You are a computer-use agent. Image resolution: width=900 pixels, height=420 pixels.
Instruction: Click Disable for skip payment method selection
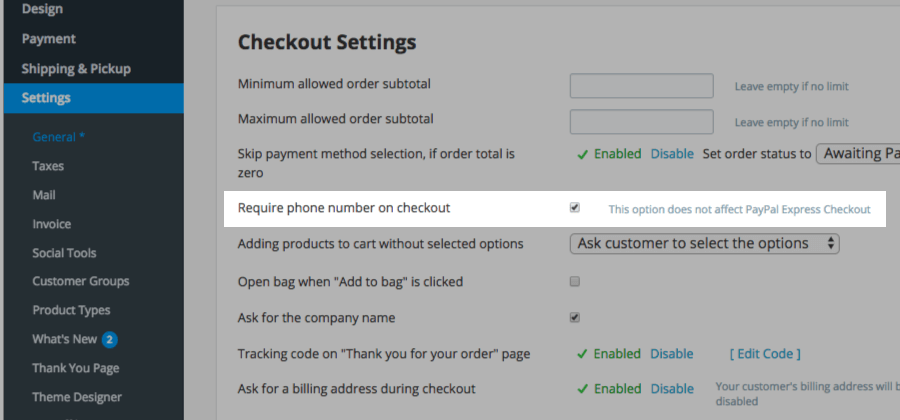(672, 154)
